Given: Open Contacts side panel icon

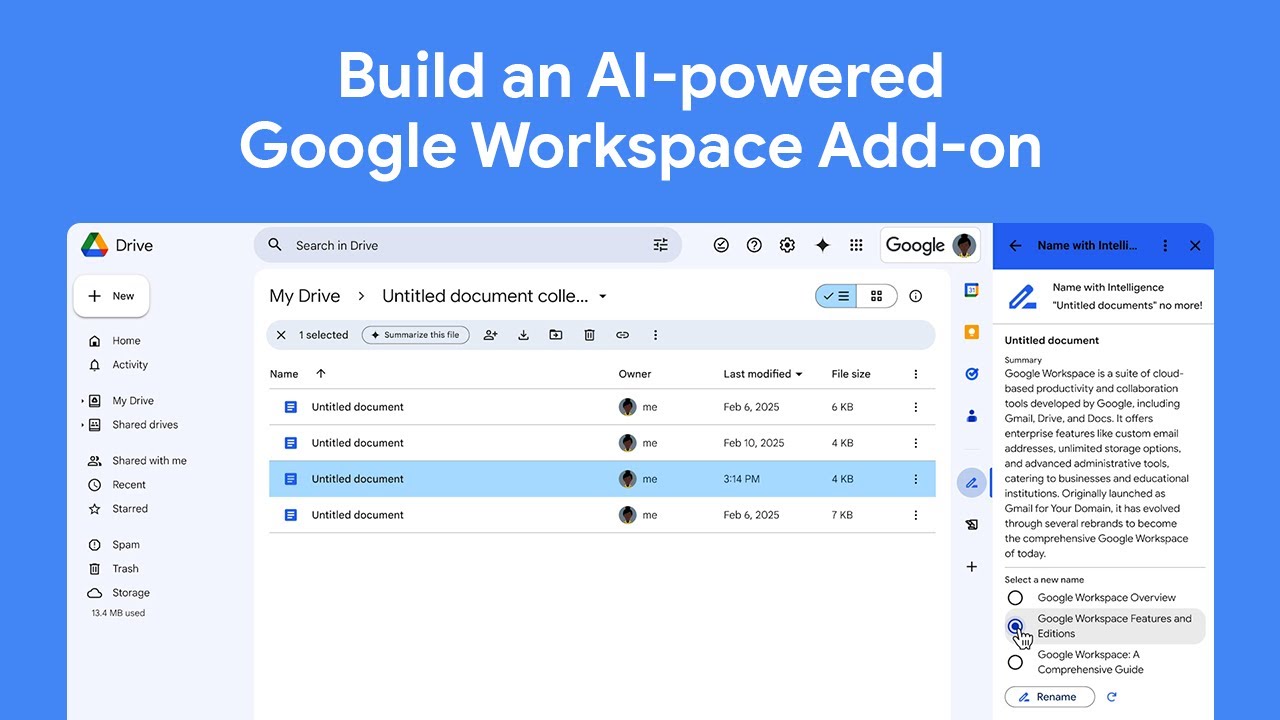Looking at the screenshot, I should [x=971, y=416].
